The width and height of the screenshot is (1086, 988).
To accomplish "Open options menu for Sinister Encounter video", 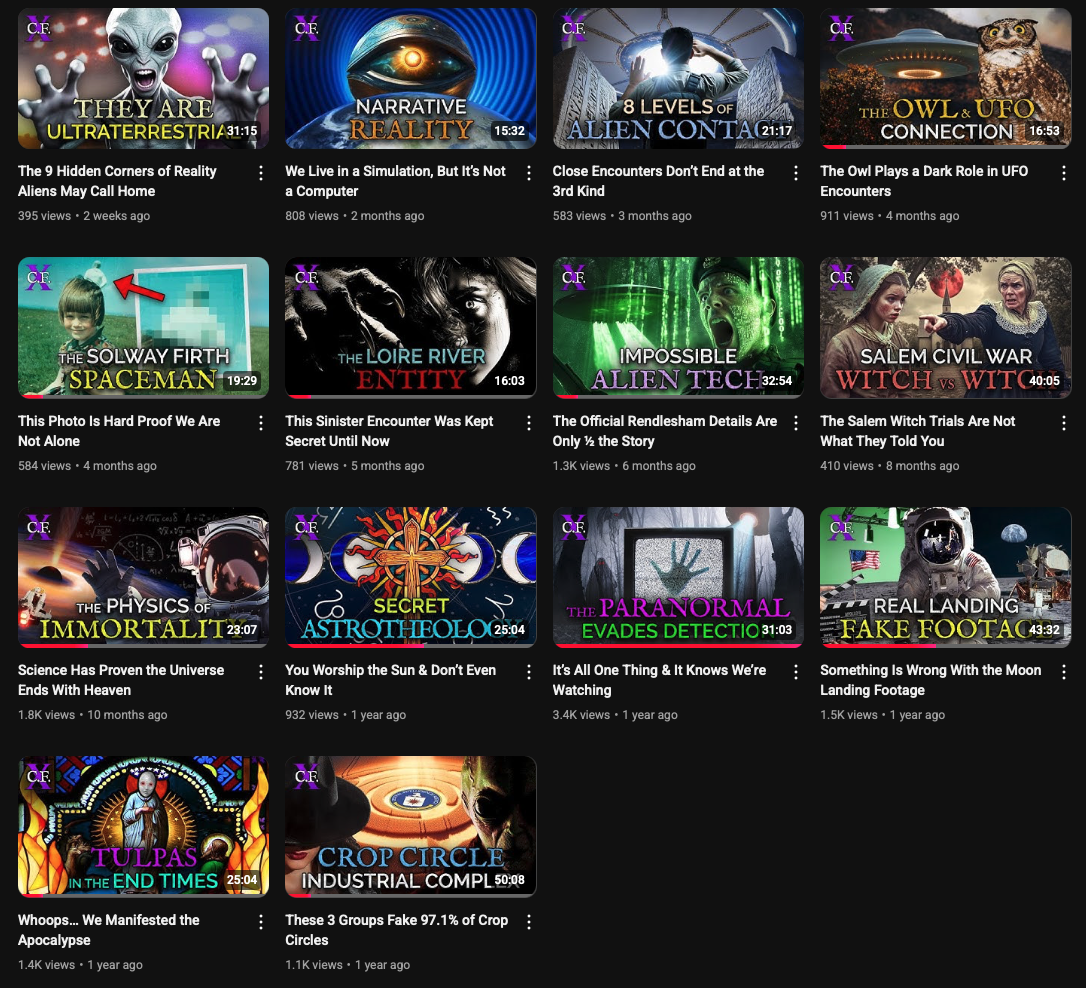I will tap(528, 423).
